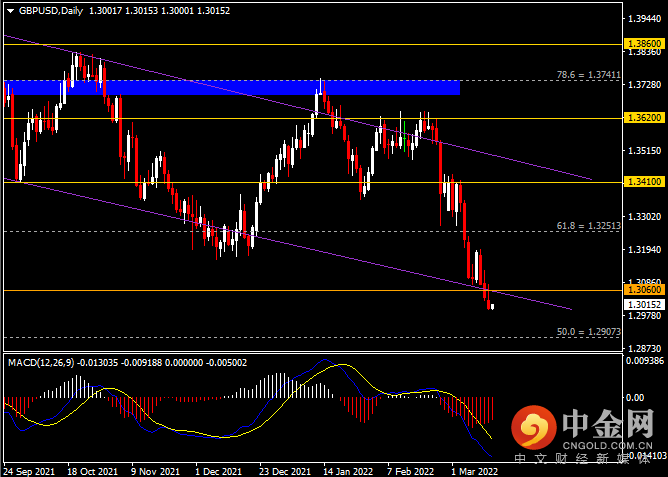Select the 1.34100 yellow price label

pyautogui.click(x=645, y=182)
